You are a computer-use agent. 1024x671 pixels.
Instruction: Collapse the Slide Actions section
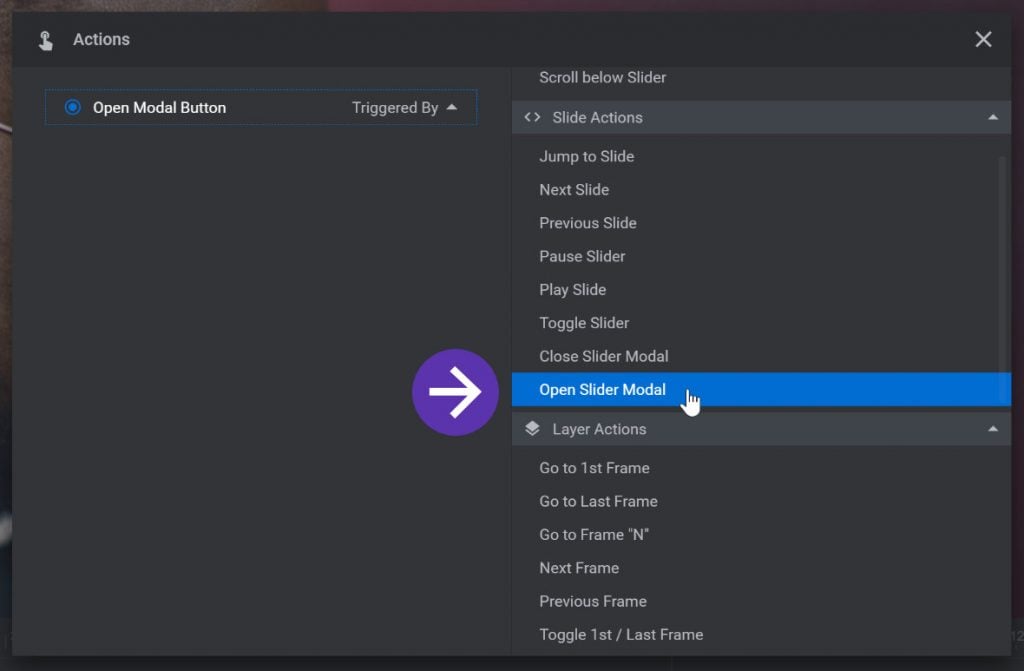(994, 117)
